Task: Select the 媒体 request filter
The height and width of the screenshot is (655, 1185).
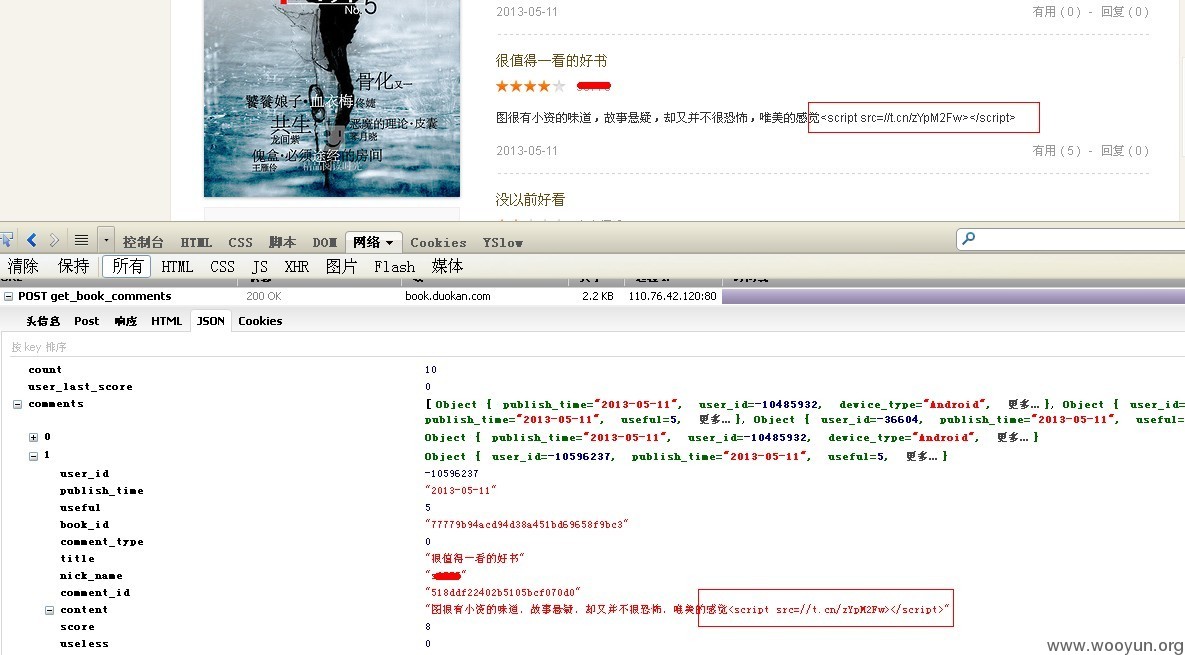Action: click(447, 266)
